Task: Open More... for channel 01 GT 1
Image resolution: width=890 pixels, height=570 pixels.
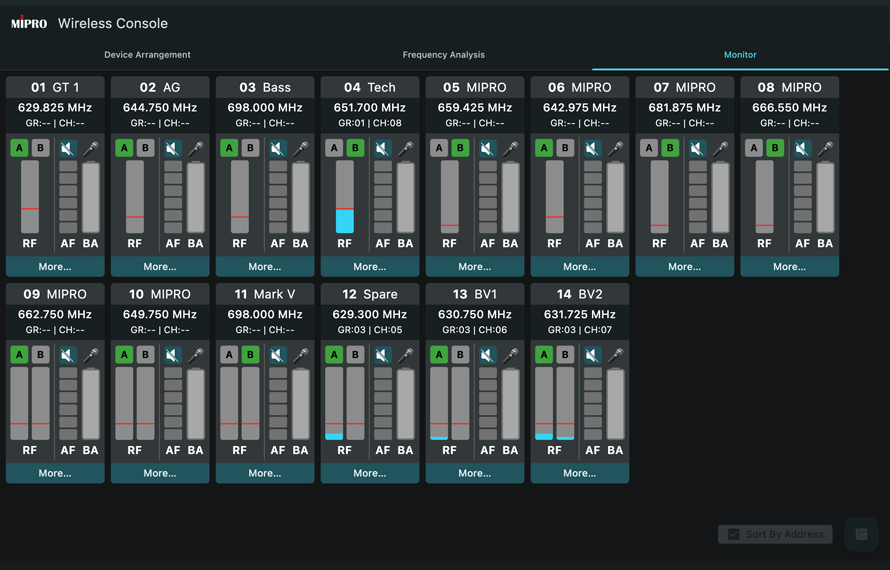Action: [55, 266]
